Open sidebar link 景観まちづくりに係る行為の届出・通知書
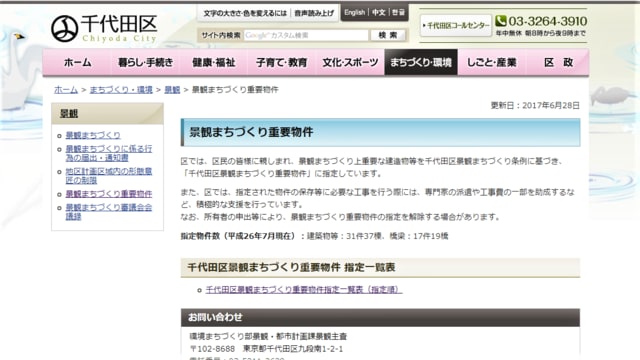The width and height of the screenshot is (640, 360). tap(109, 153)
